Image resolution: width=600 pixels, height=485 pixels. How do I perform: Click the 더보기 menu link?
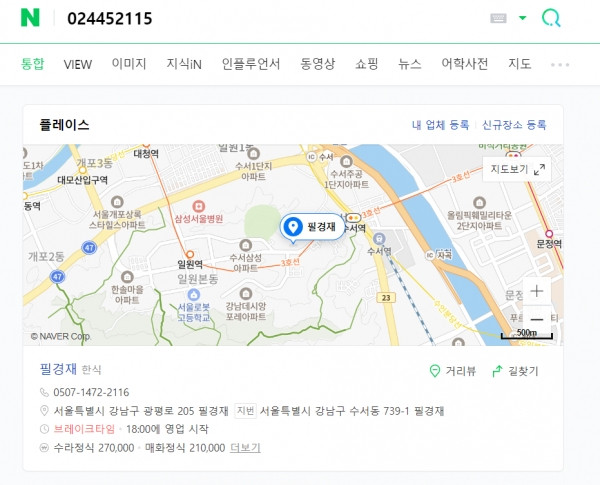pos(245,448)
